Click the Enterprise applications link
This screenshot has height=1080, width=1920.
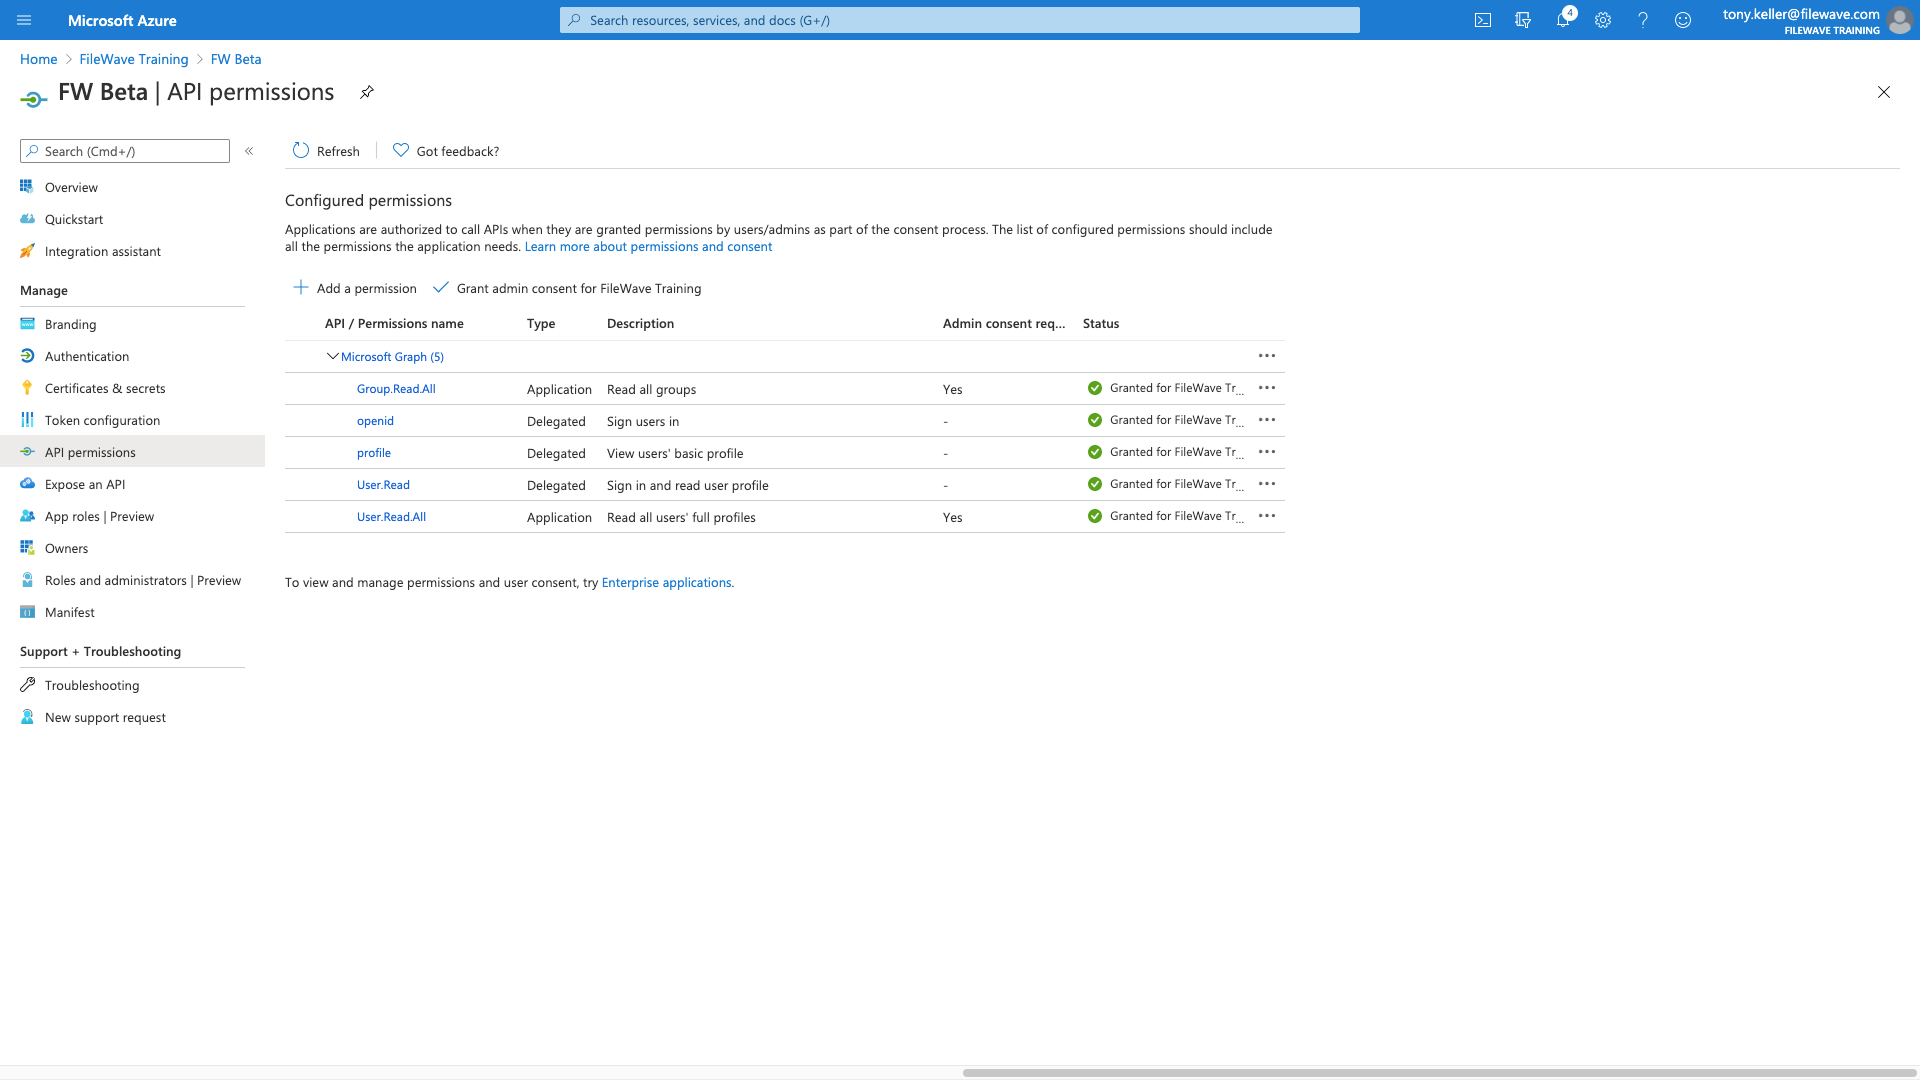point(666,583)
